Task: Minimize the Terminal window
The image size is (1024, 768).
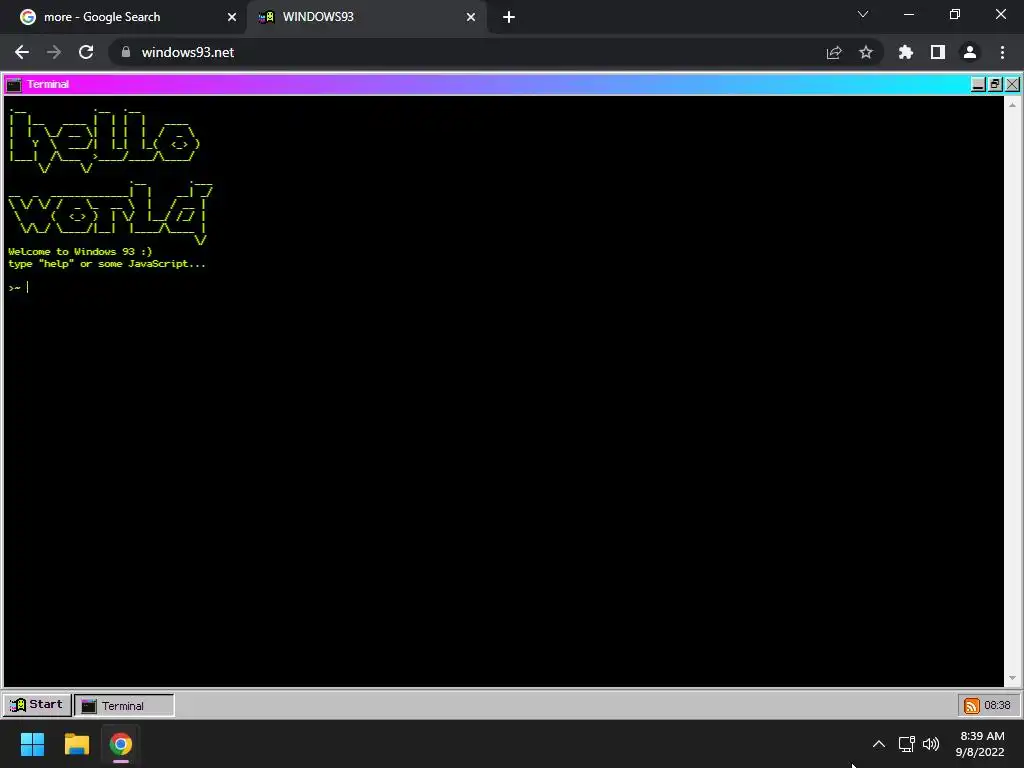Action: click(x=978, y=84)
